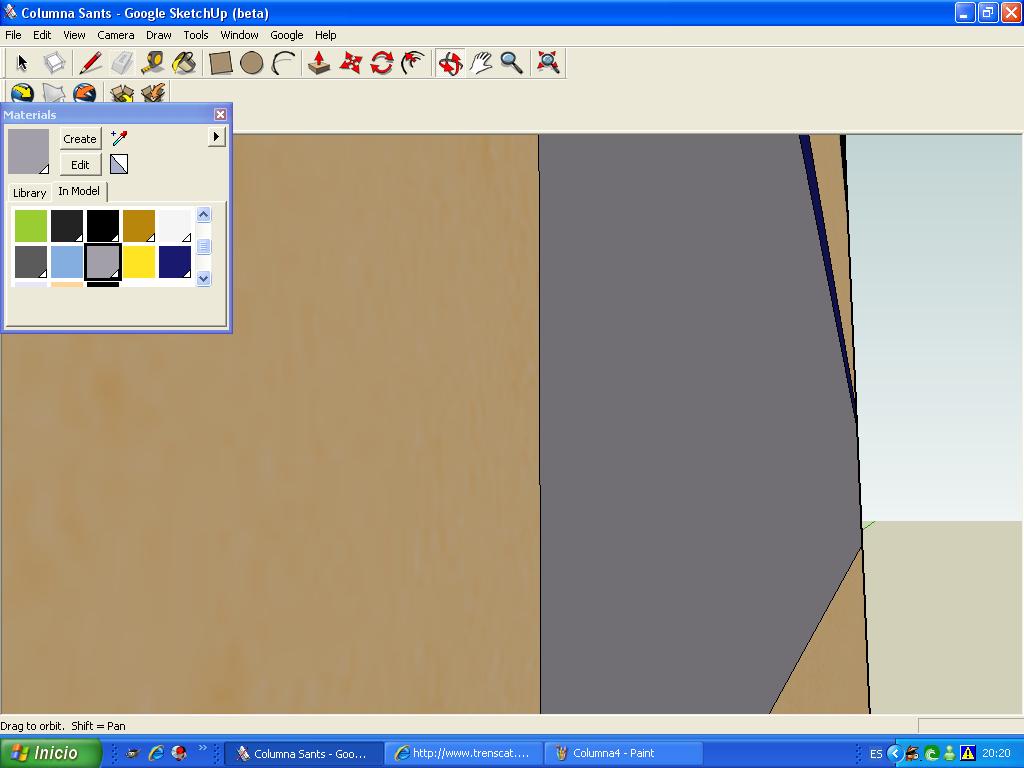Choose the lime green material swatch
Viewport: 1024px width, 768px height.
pos(31,226)
